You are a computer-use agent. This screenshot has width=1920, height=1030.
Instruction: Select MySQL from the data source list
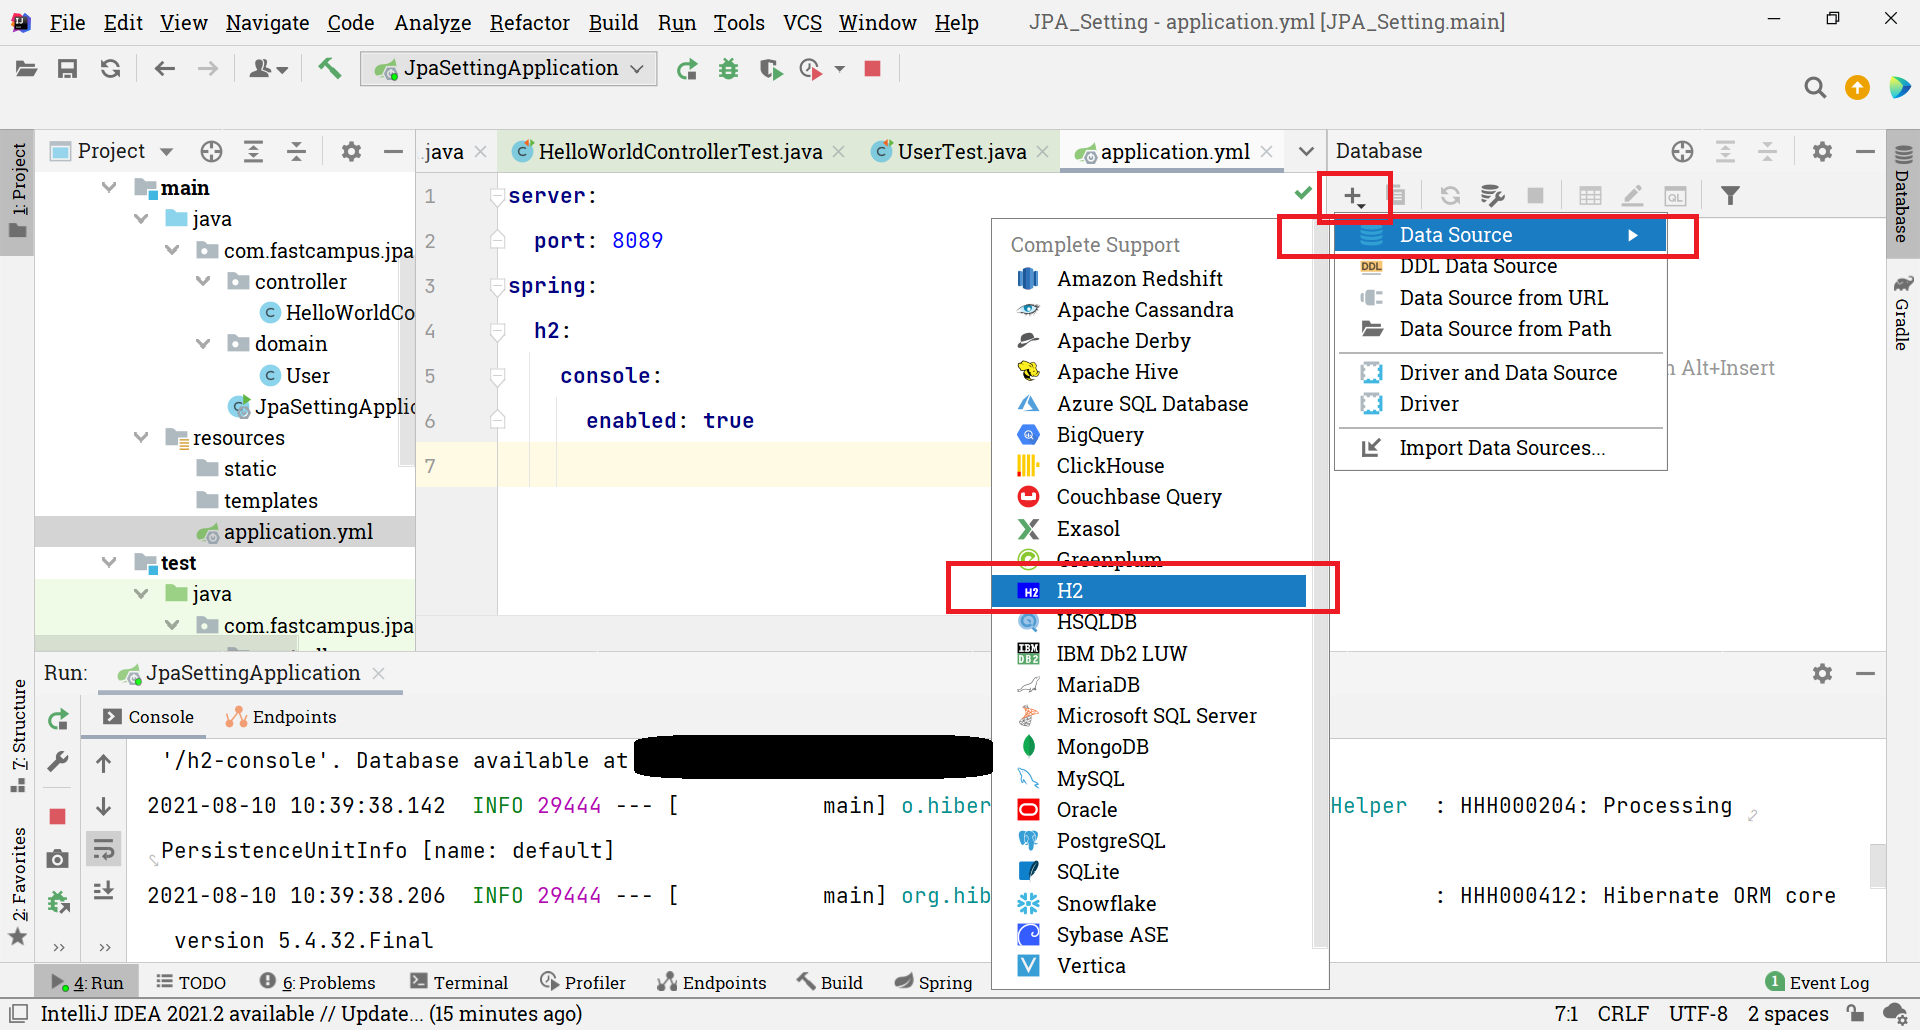pyautogui.click(x=1148, y=778)
